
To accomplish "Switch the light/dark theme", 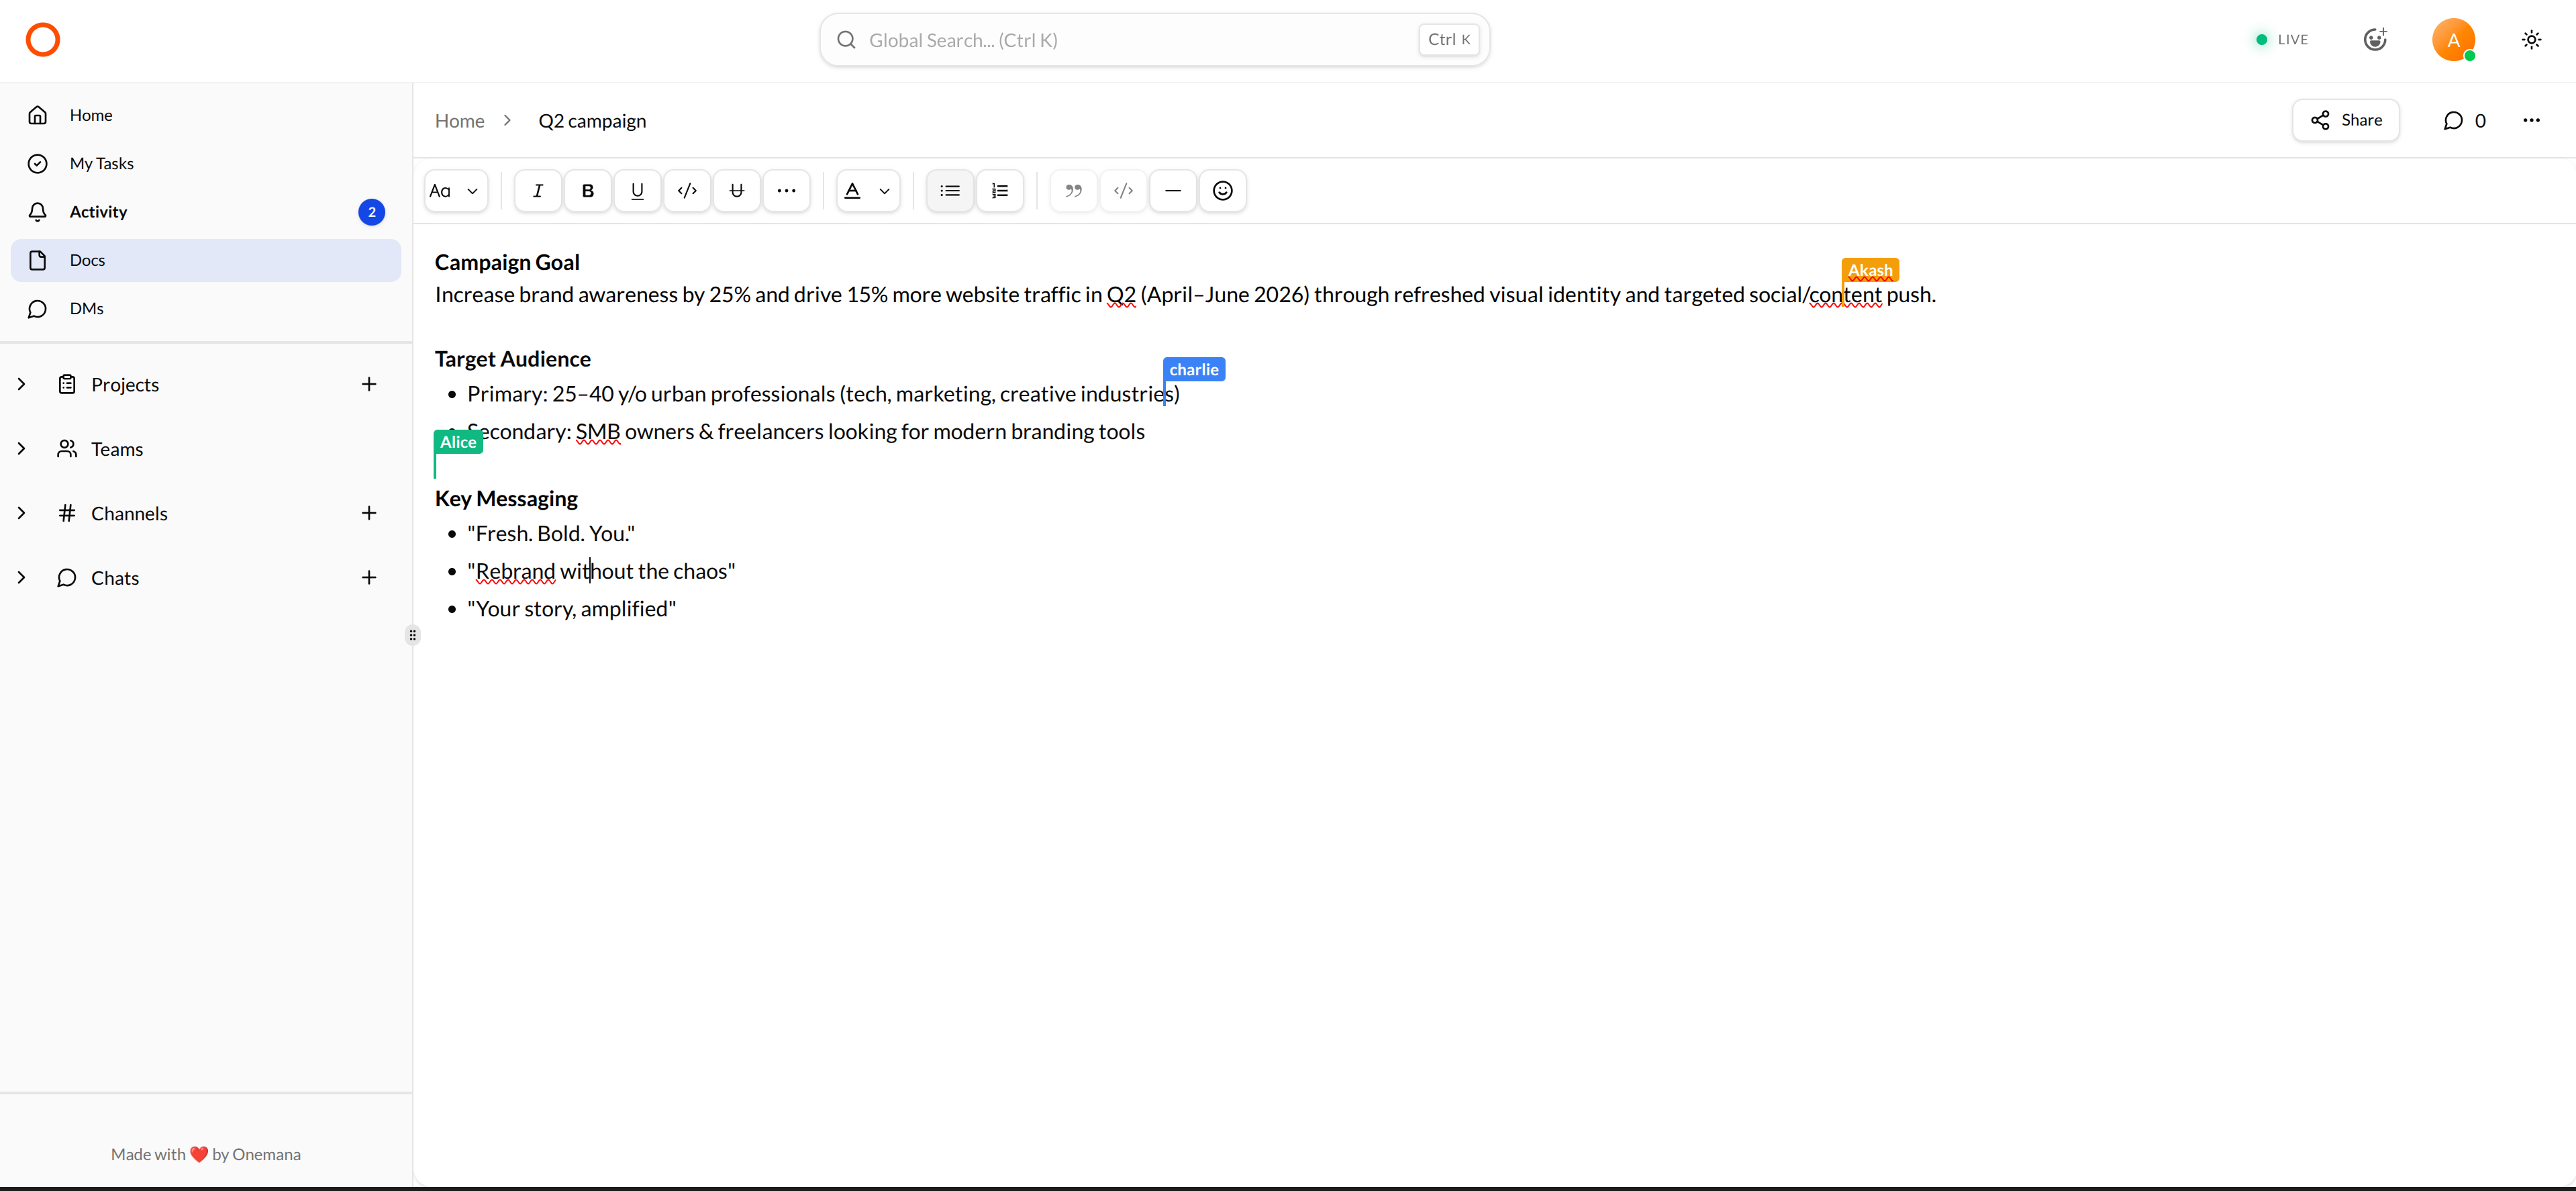I will (x=2531, y=40).
